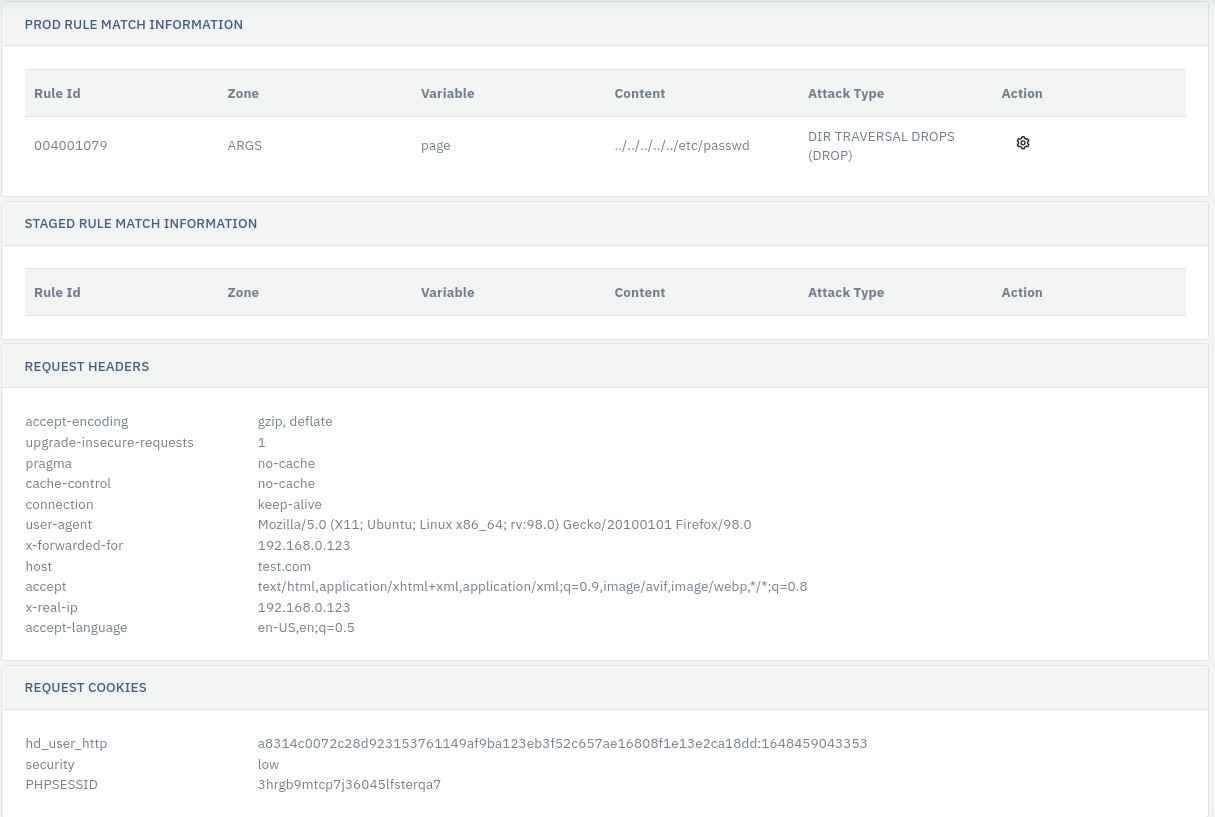1215x817 pixels.
Task: Select the x-real-ip value 192.168.0.123
Action: click(x=304, y=608)
